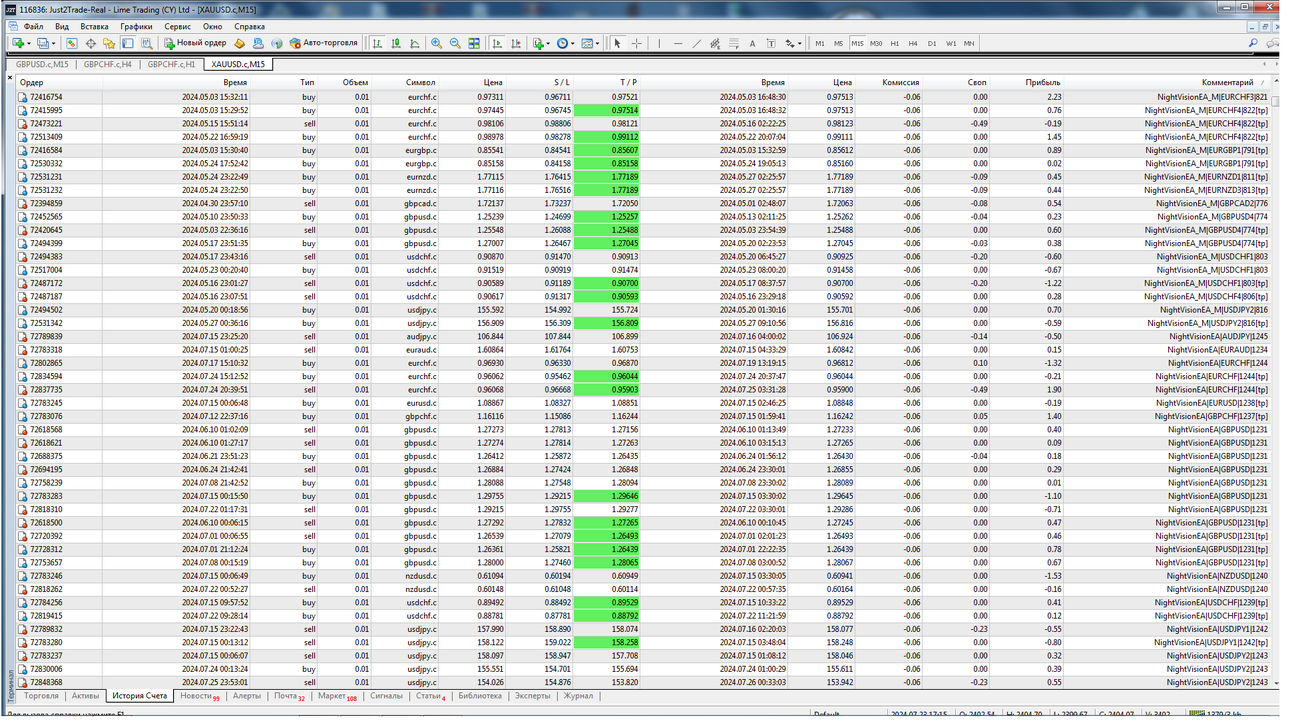Open the Графики menu

pos(136,26)
